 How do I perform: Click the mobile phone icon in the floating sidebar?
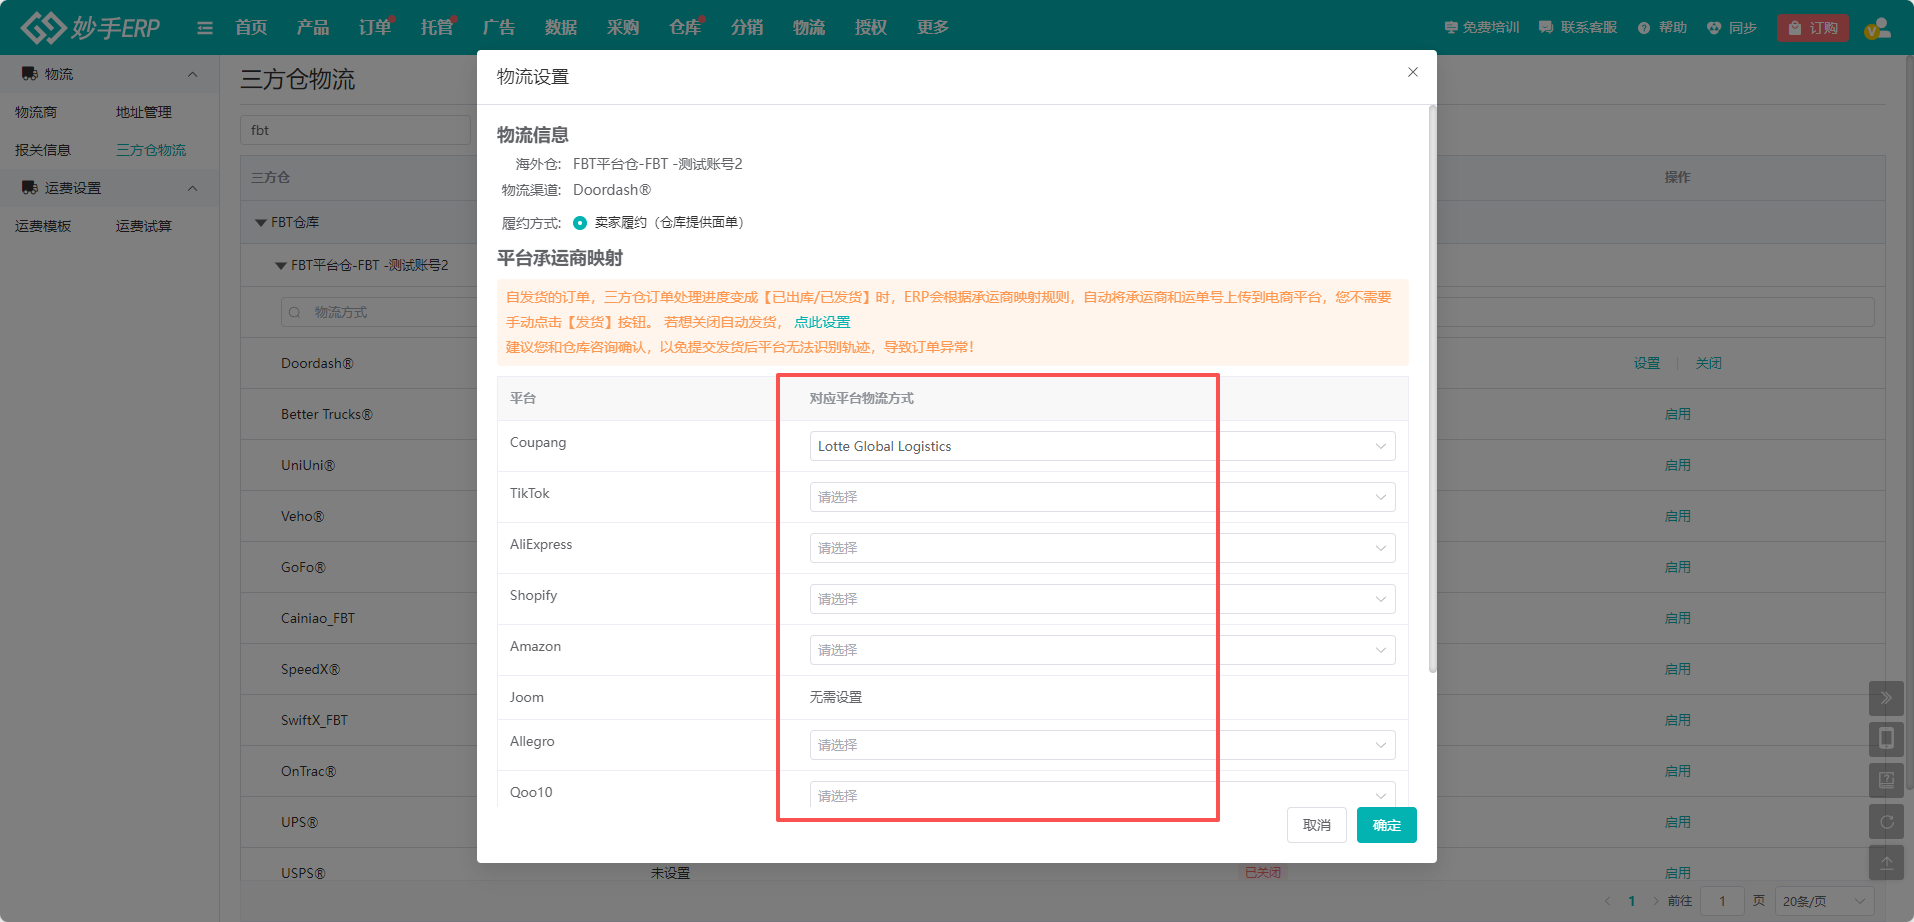click(1885, 739)
